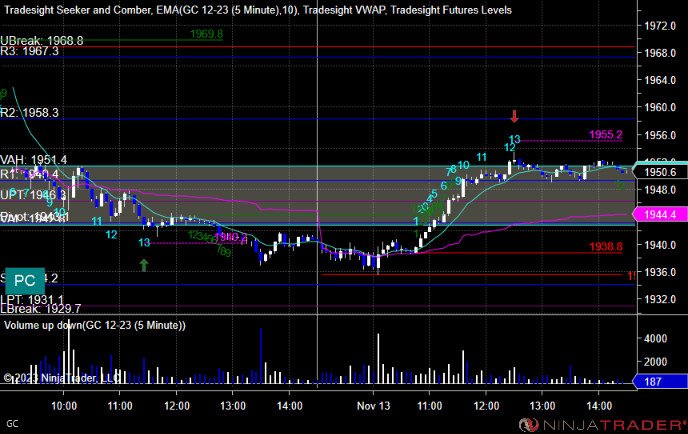The height and width of the screenshot is (434, 688).
Task: Click the cyan 13 count near green arrow
Action: [x=144, y=242]
